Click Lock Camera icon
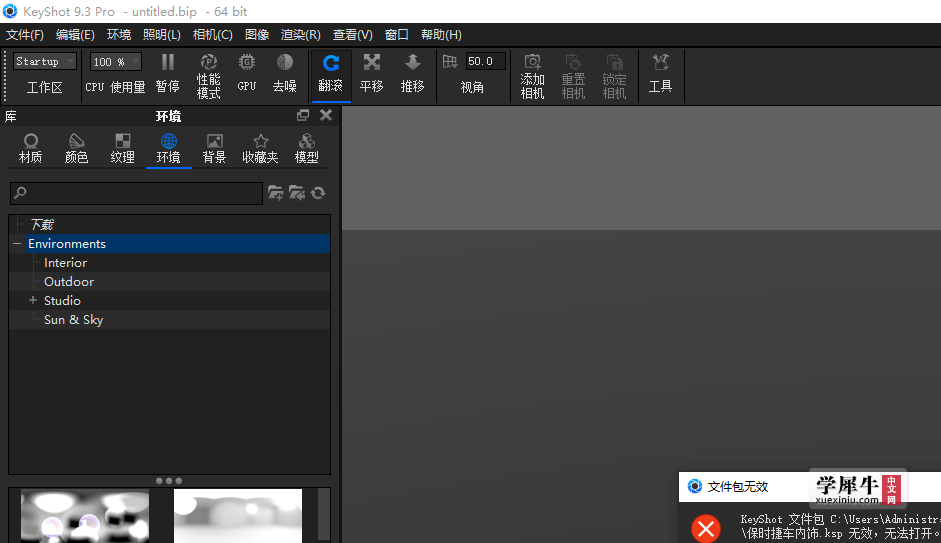 (614, 62)
